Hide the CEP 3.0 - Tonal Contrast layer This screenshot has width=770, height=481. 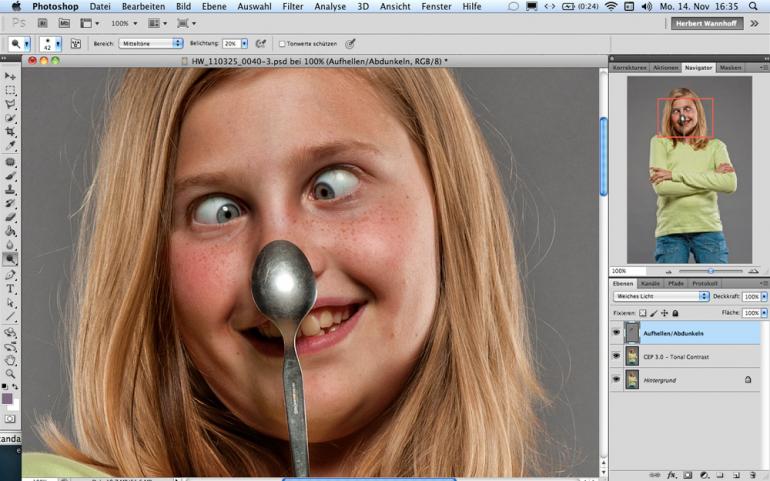tap(616, 356)
